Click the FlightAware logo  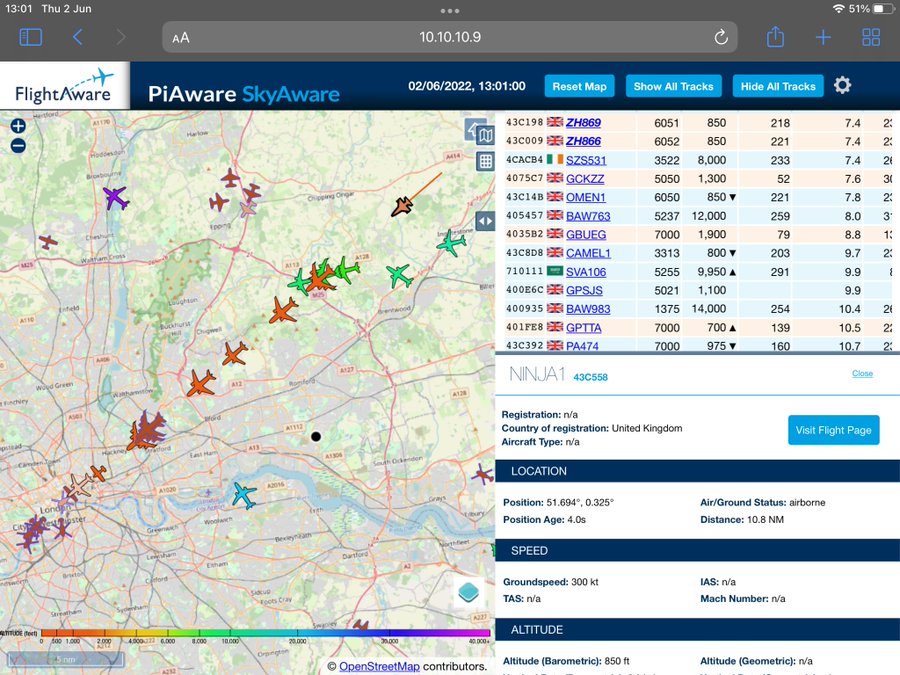click(x=64, y=86)
